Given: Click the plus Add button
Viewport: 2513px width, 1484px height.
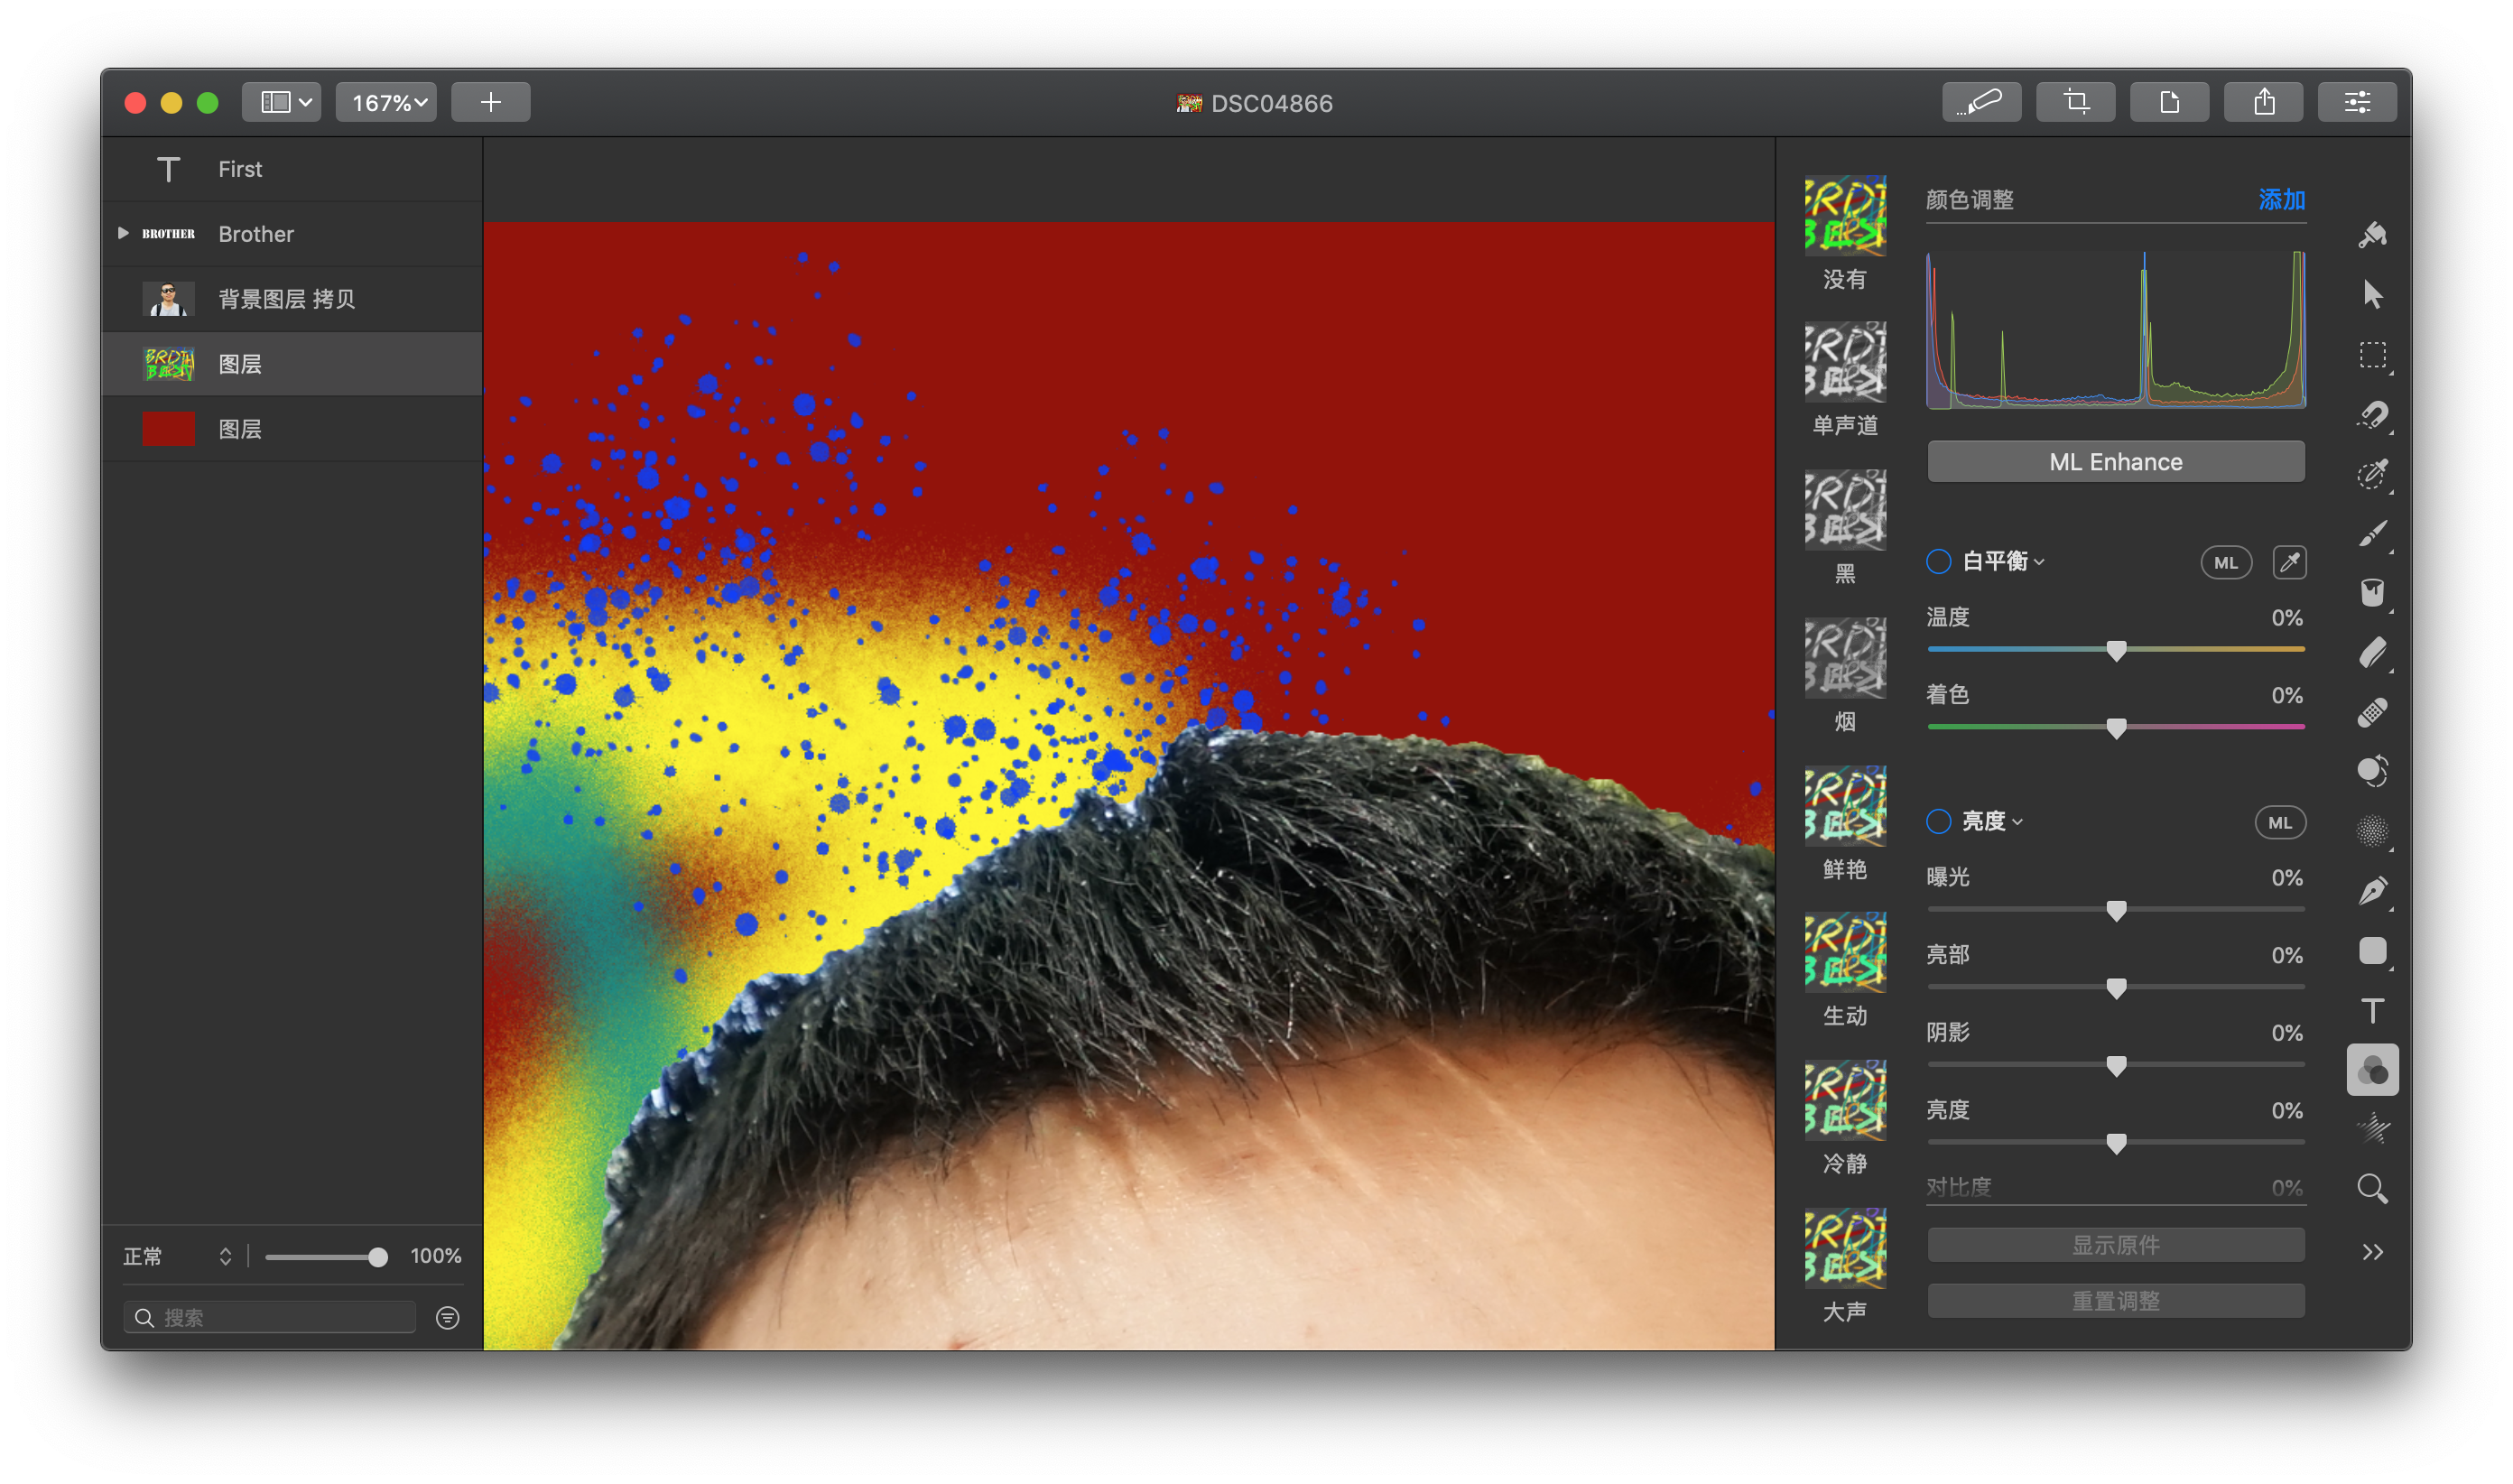Looking at the screenshot, I should tap(491, 102).
